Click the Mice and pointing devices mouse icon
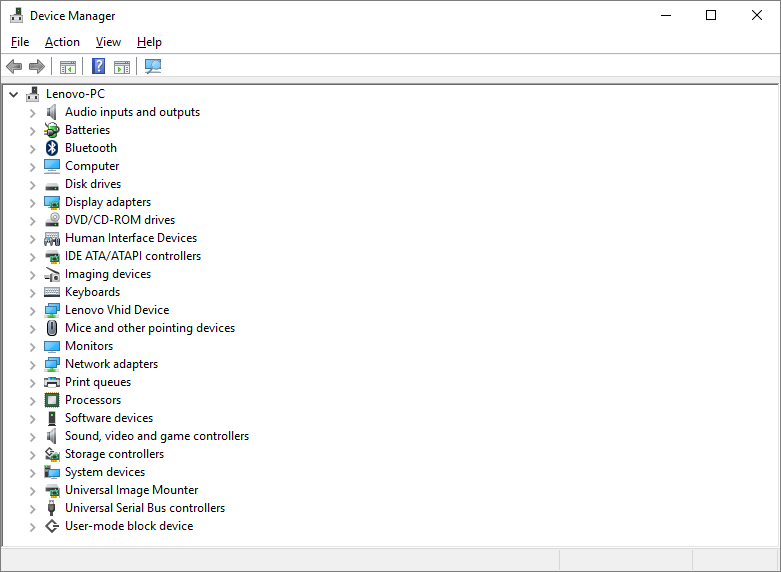The width and height of the screenshot is (781, 572). click(52, 328)
